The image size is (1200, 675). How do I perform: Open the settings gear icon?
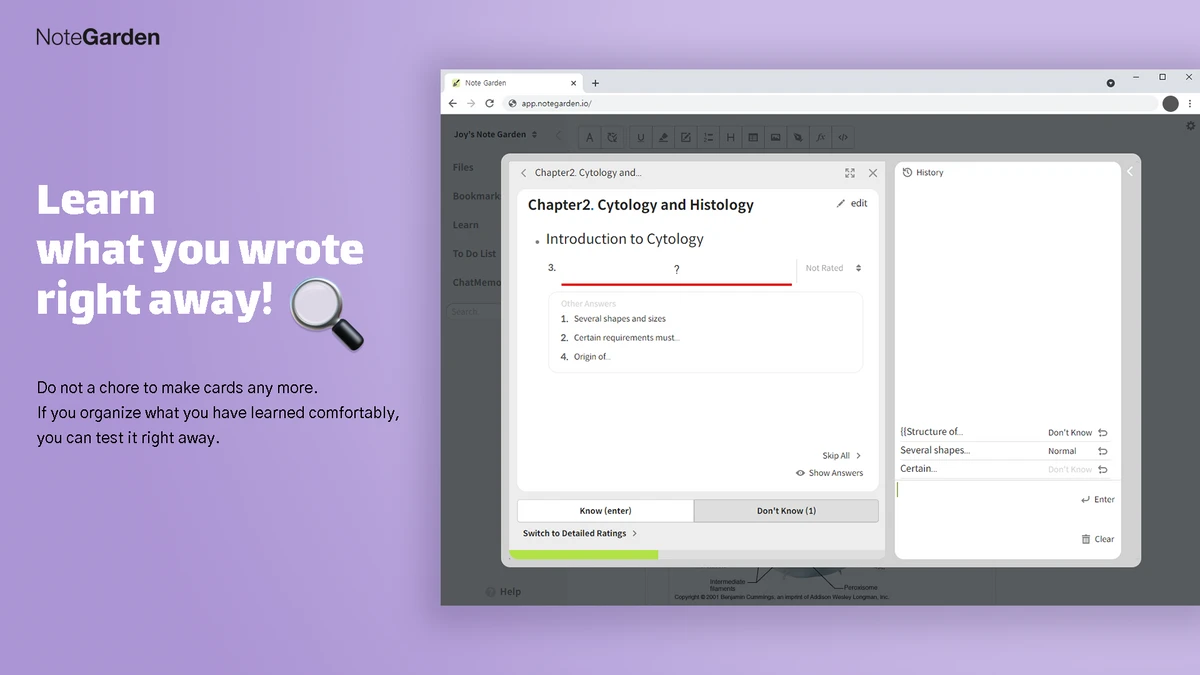pos(1190,126)
